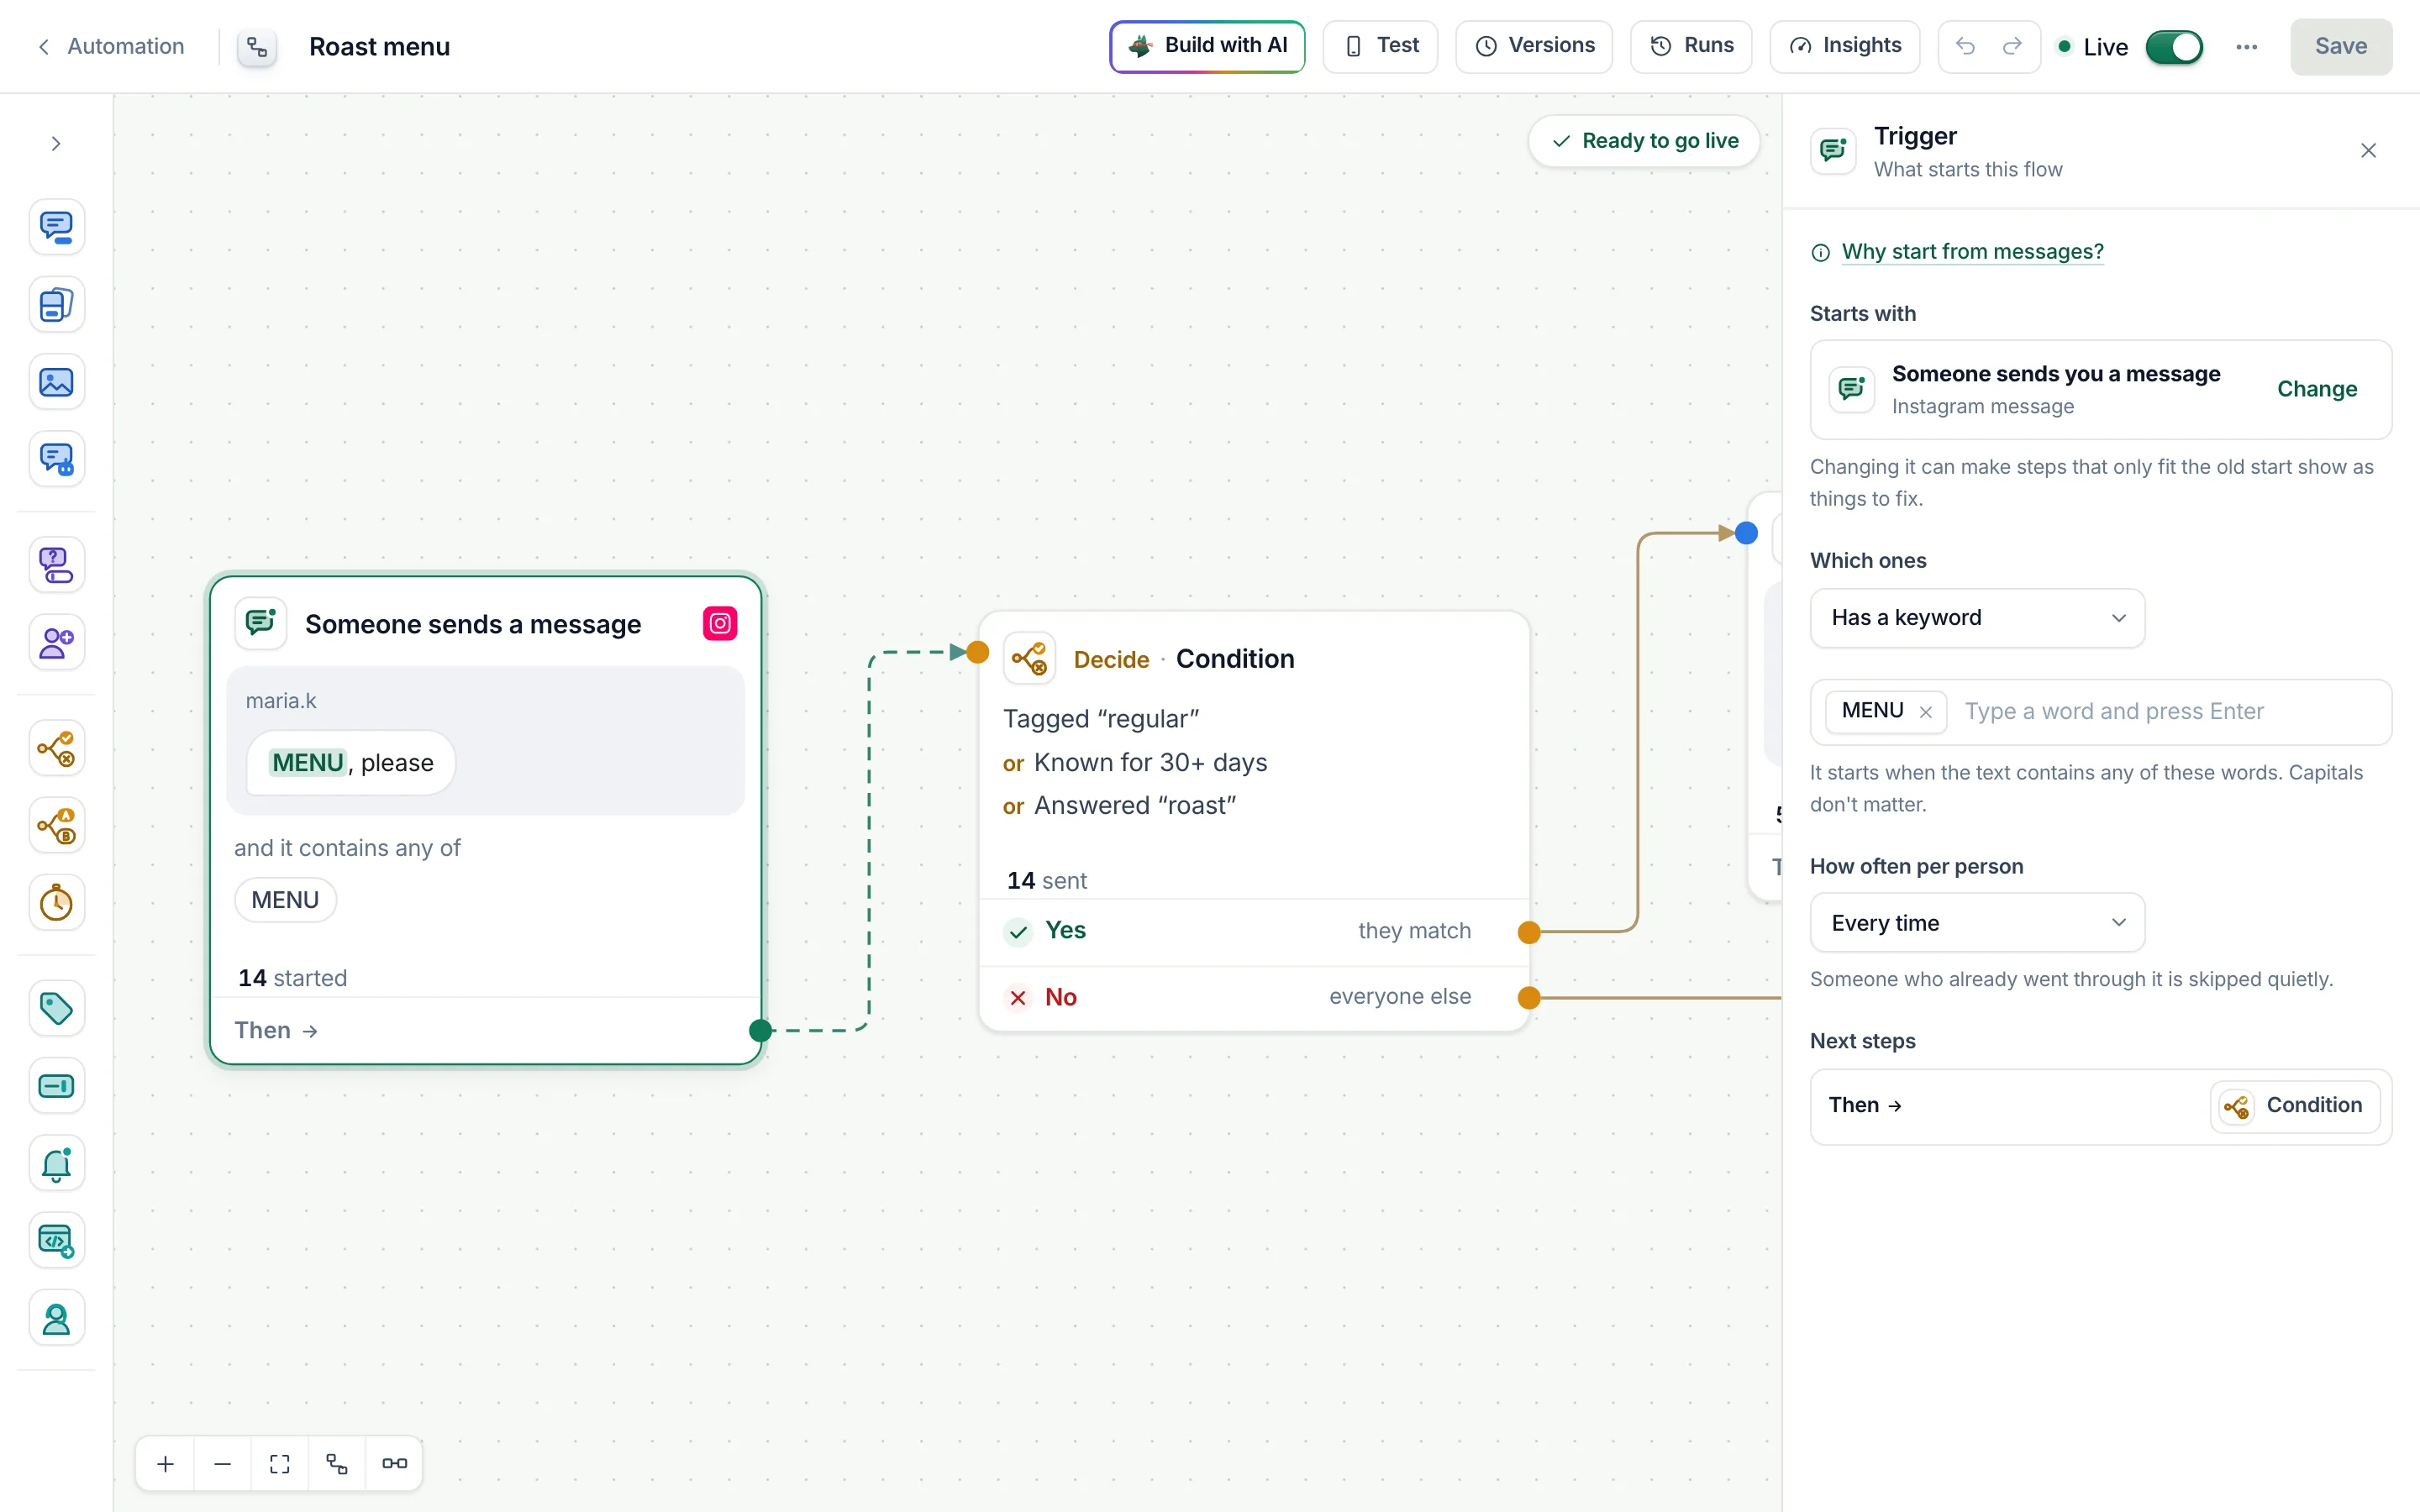Open the 'Every time' frequency dropdown
The image size is (2420, 1512).
1977,923
